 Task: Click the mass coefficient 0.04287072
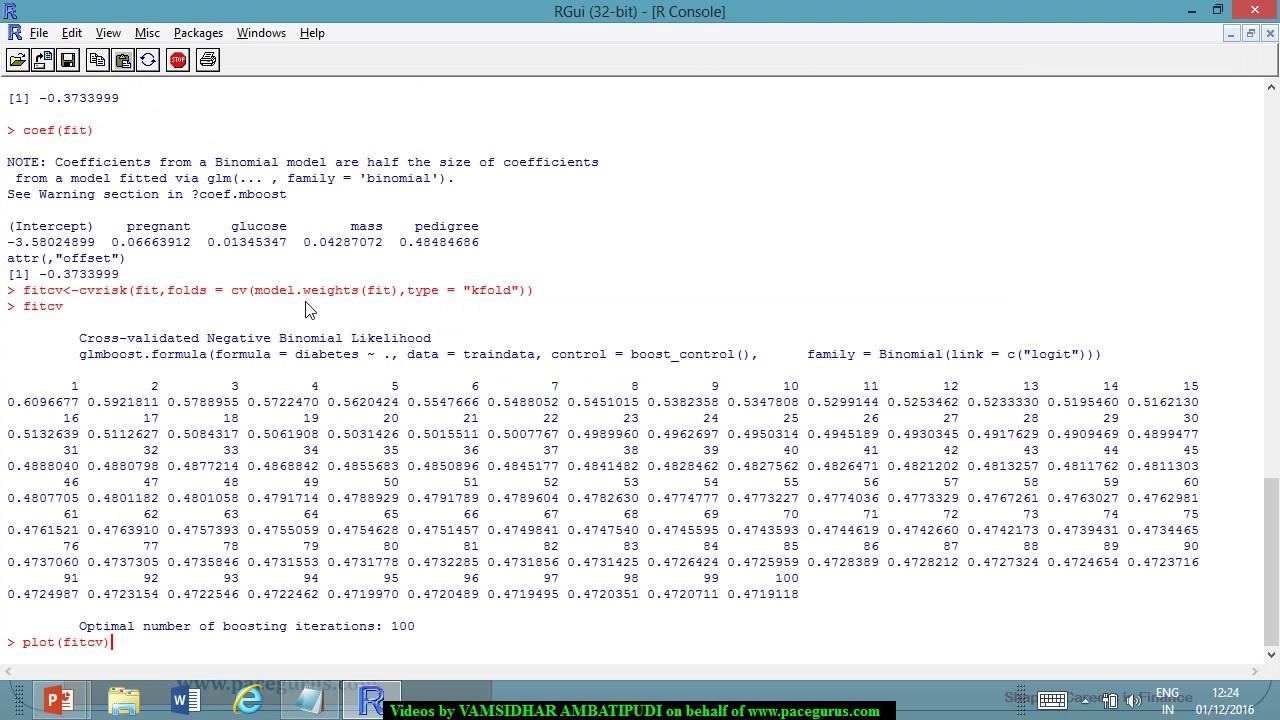click(x=343, y=242)
